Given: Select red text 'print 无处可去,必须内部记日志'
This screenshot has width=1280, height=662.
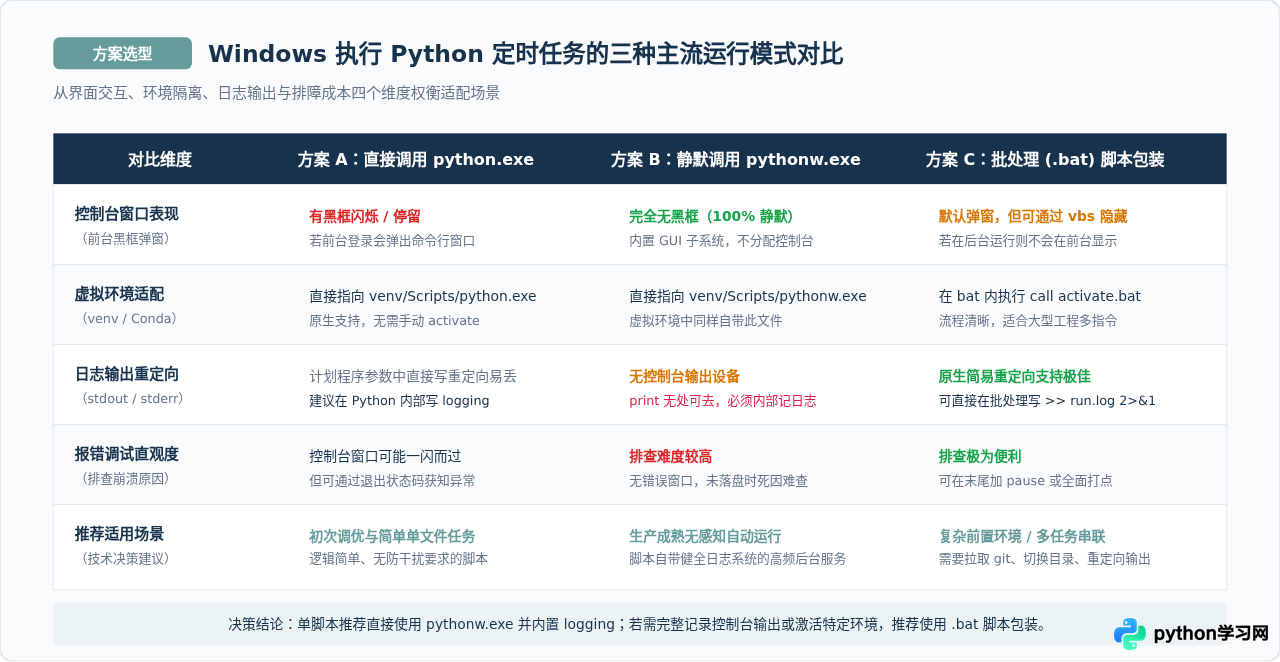Looking at the screenshot, I should coord(722,401).
